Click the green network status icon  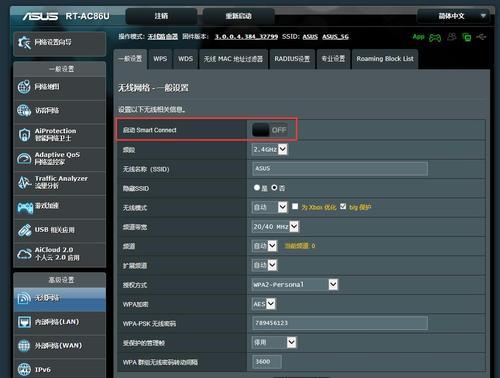(467, 37)
